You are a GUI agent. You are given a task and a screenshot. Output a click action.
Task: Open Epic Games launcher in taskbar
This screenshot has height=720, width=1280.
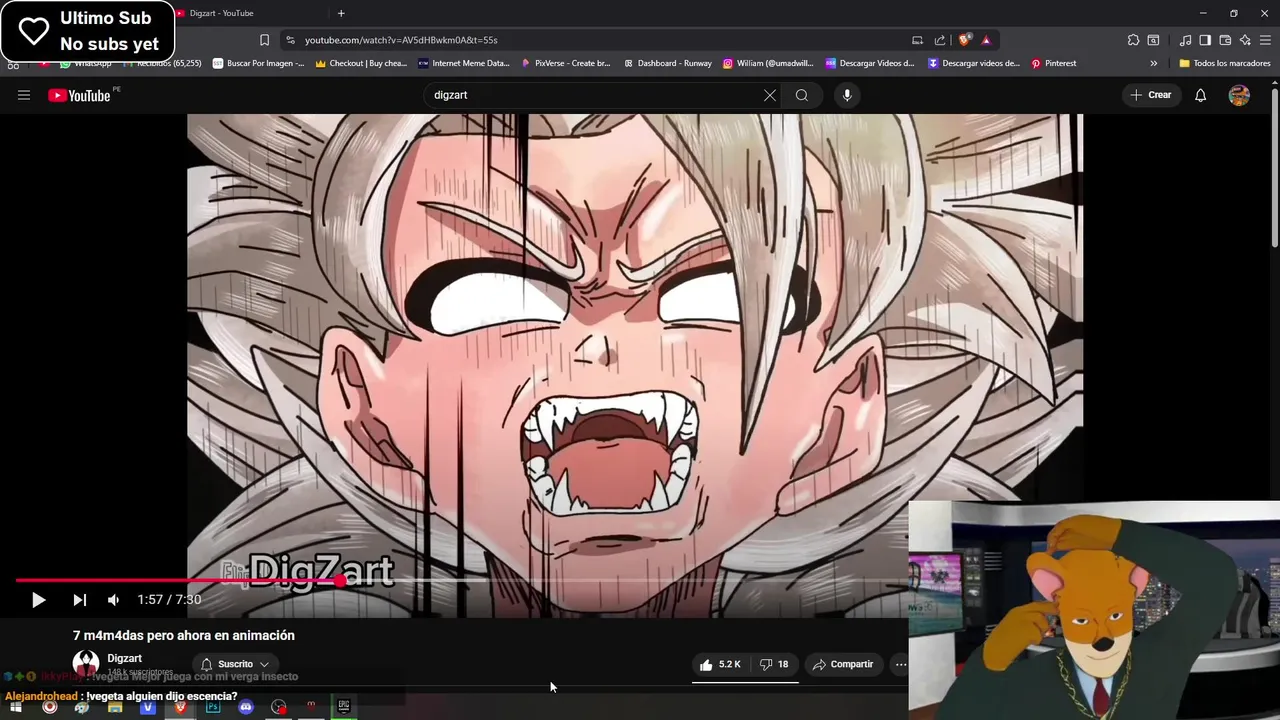344,707
